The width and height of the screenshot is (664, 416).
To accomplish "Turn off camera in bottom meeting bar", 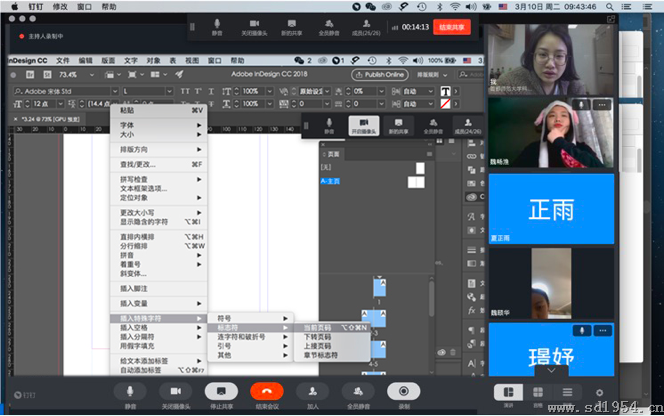I will [x=177, y=393].
